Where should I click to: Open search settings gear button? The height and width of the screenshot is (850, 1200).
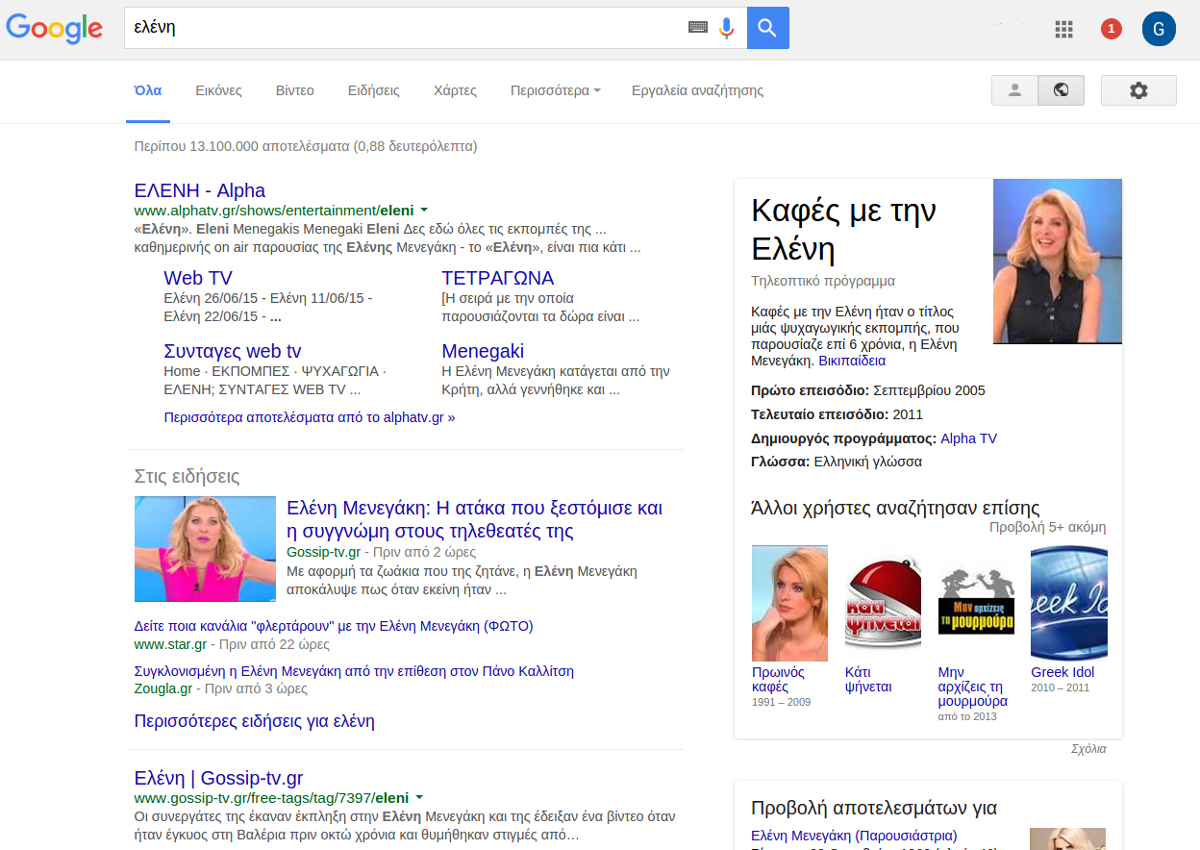(1138, 90)
